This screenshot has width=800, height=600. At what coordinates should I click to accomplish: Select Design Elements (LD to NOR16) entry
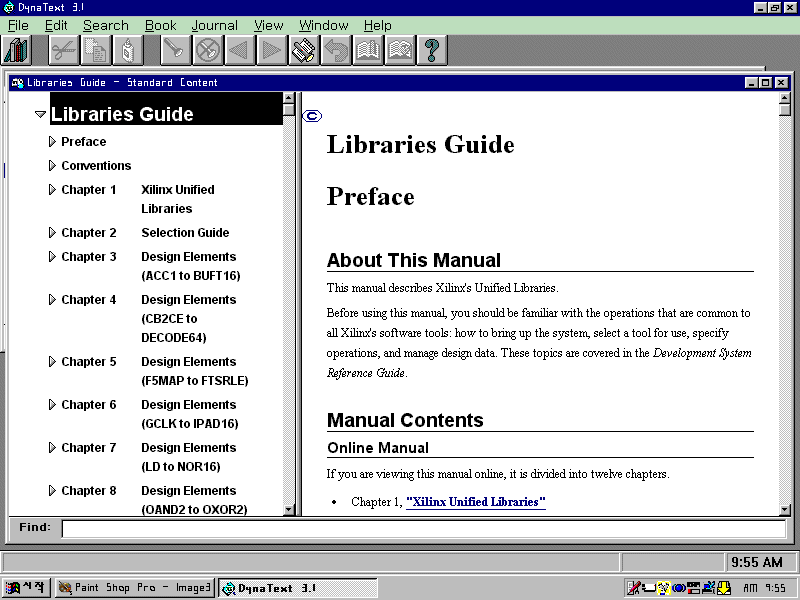coord(189,457)
